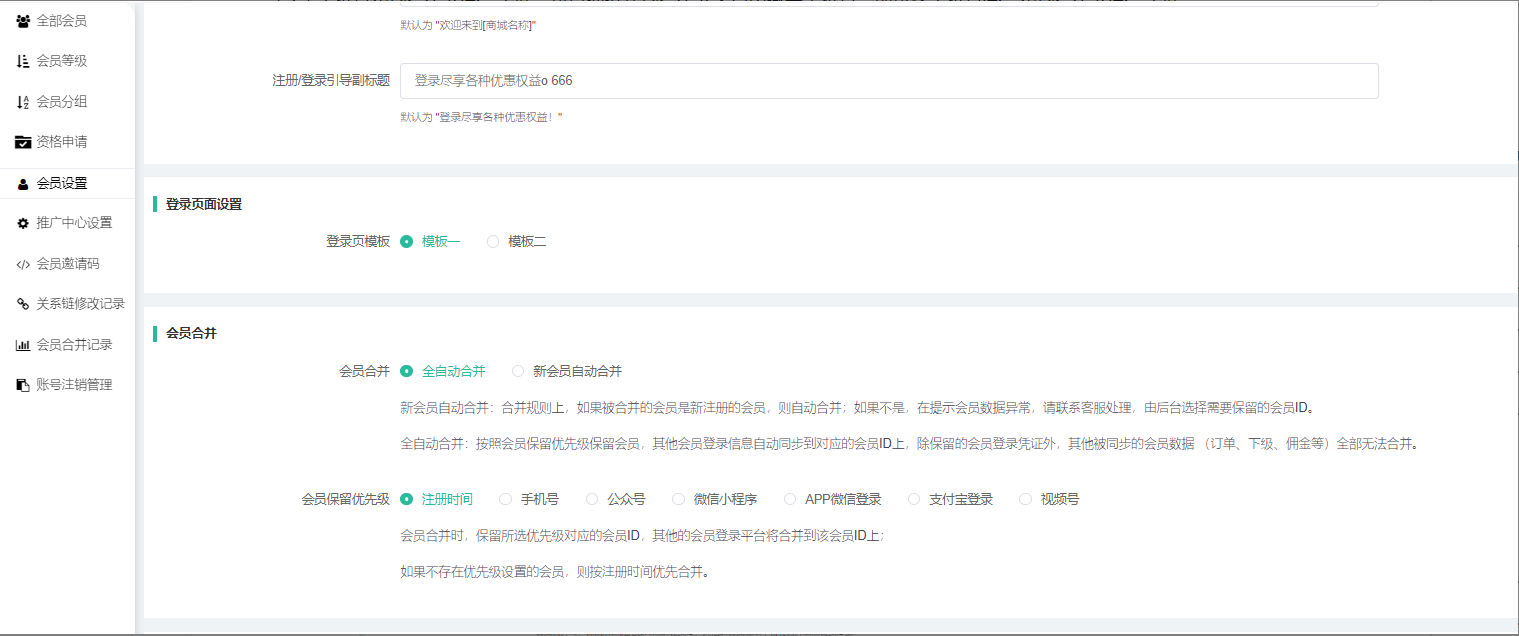Click the 注册/登录引导副标题 input field

click(888, 81)
